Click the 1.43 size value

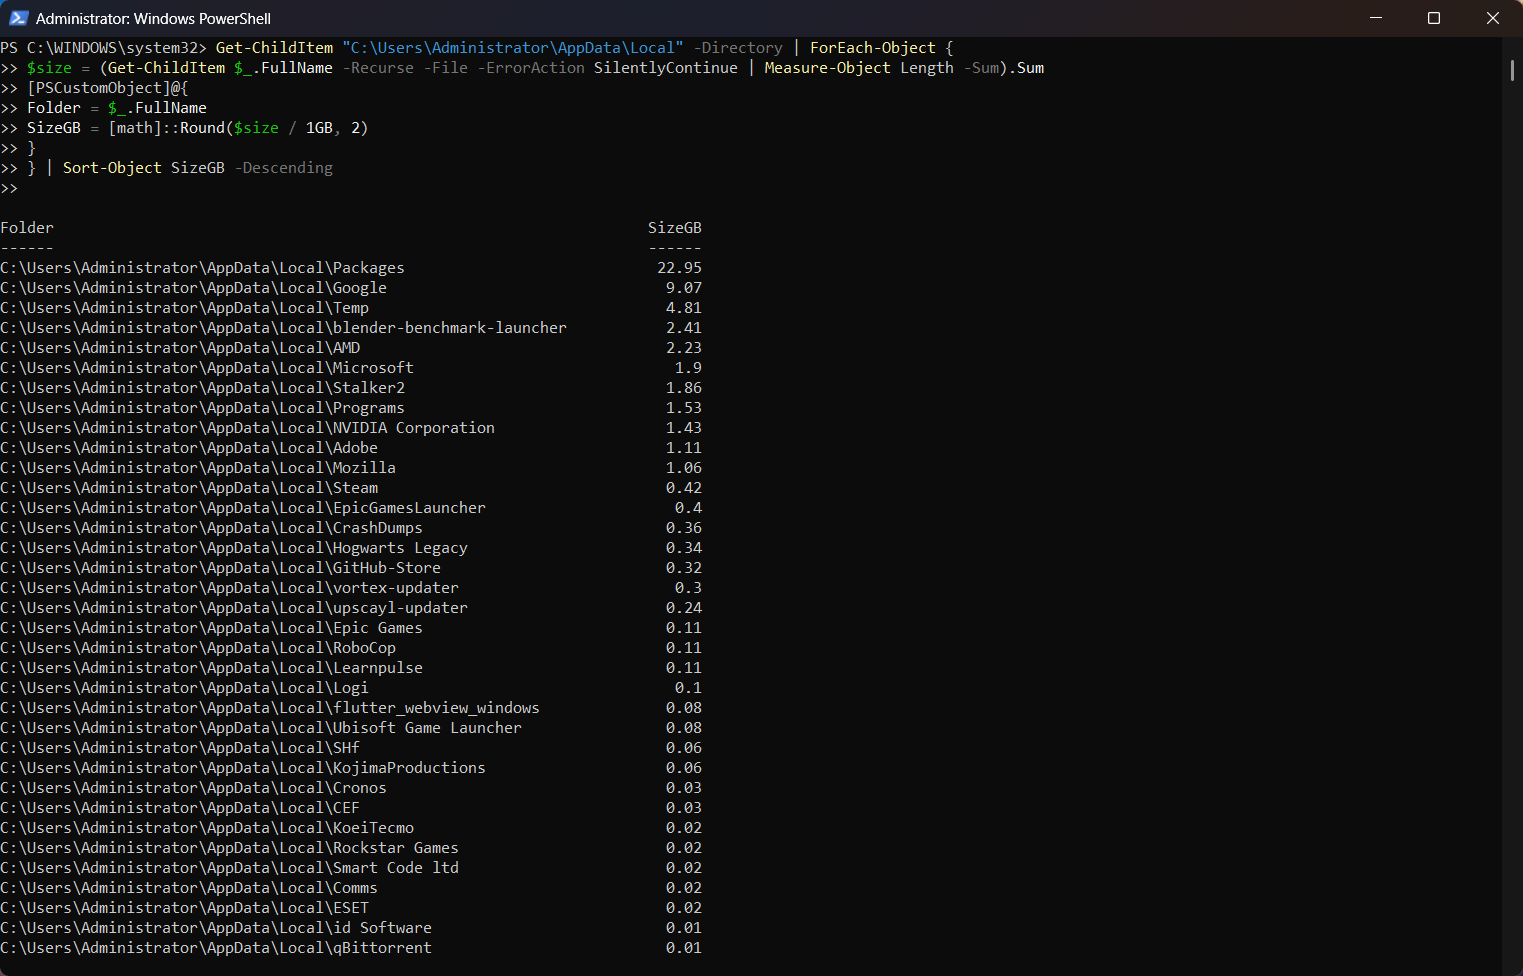coord(684,428)
